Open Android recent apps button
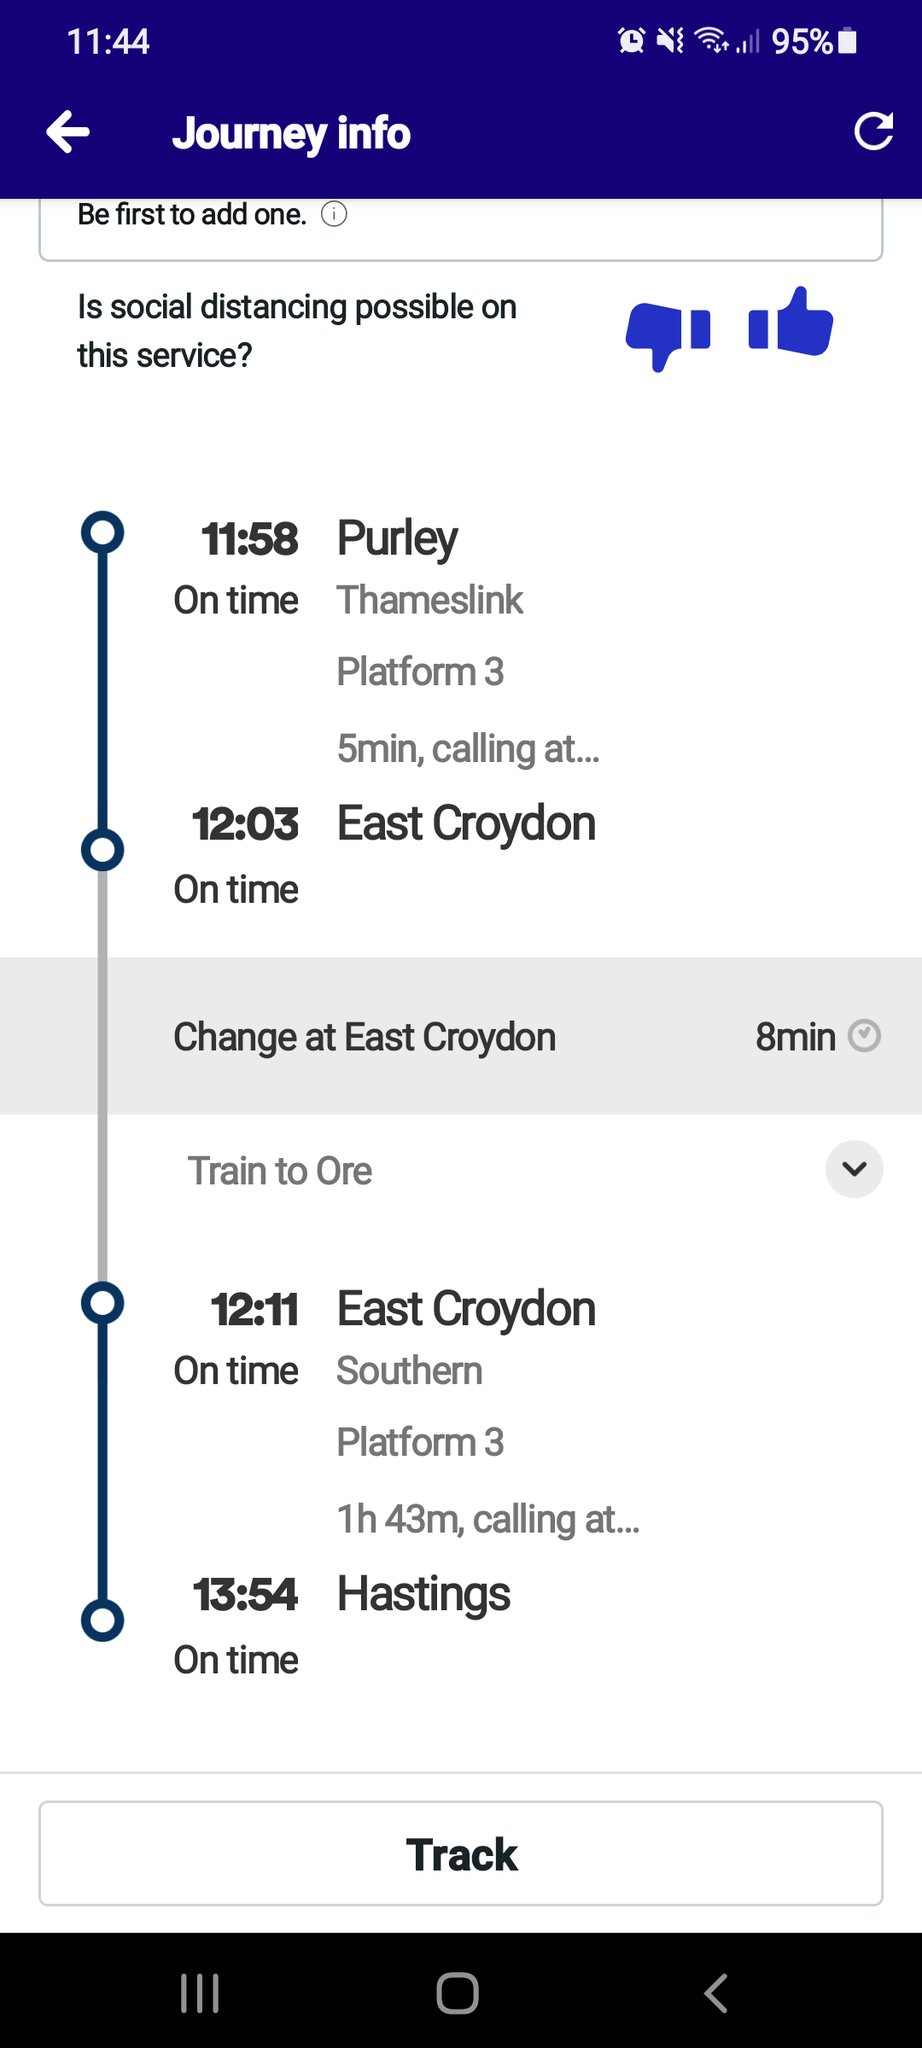Image resolution: width=922 pixels, height=2048 pixels. 200,1993
